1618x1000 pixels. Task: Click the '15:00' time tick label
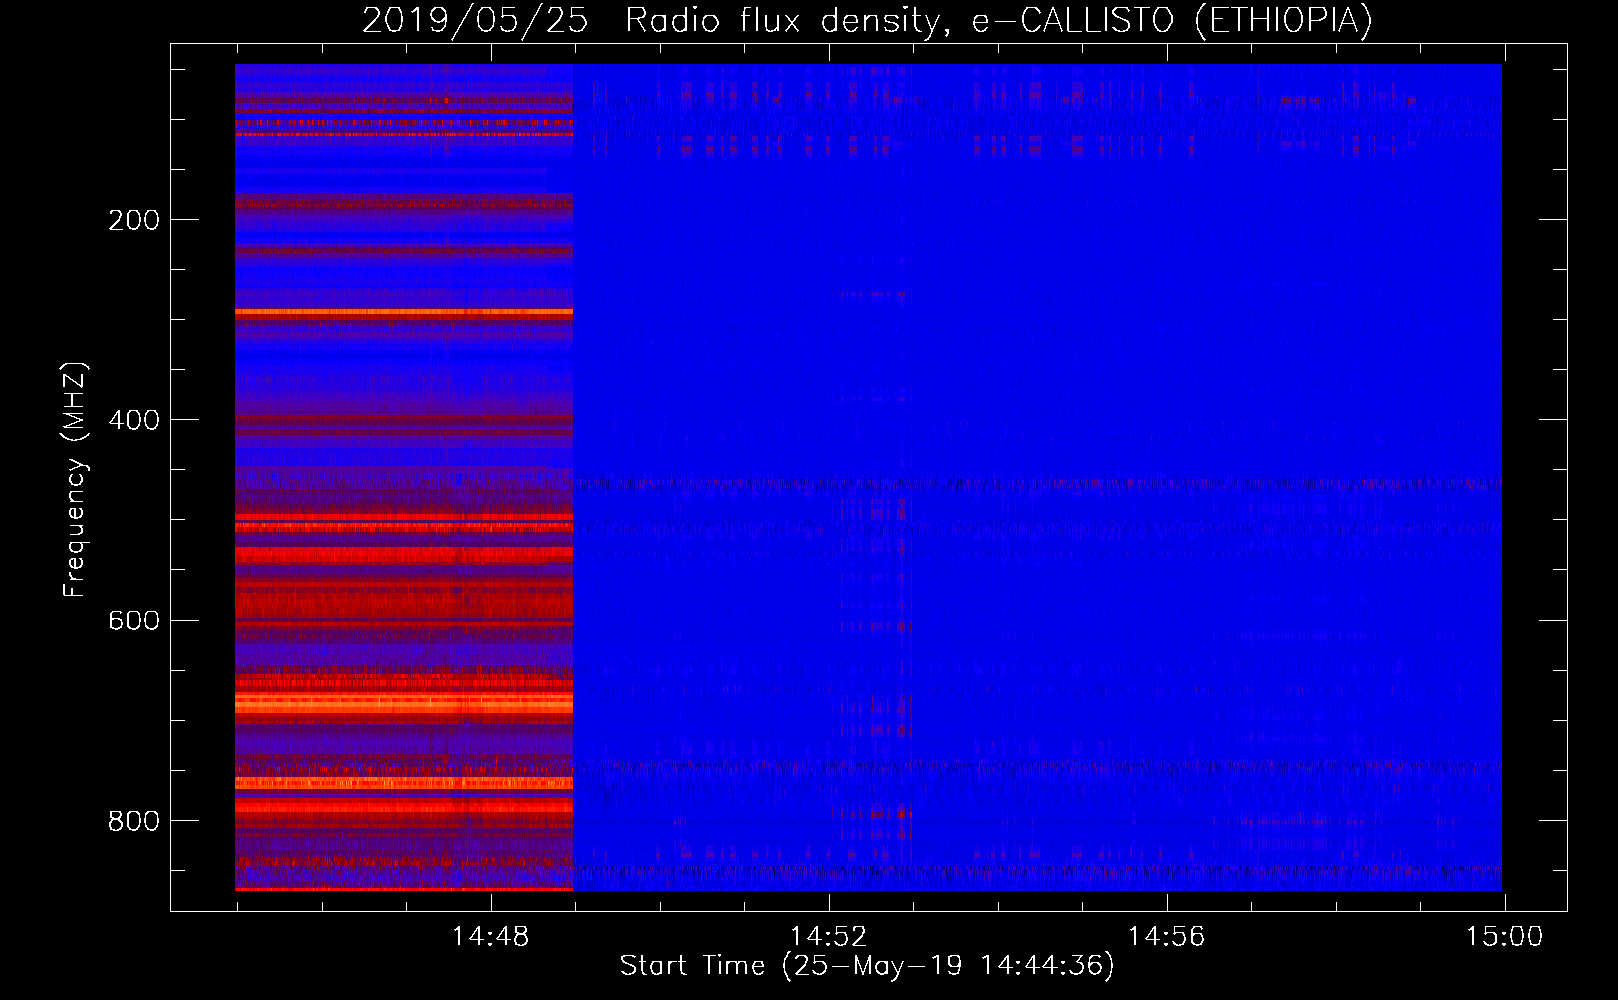click(1504, 937)
